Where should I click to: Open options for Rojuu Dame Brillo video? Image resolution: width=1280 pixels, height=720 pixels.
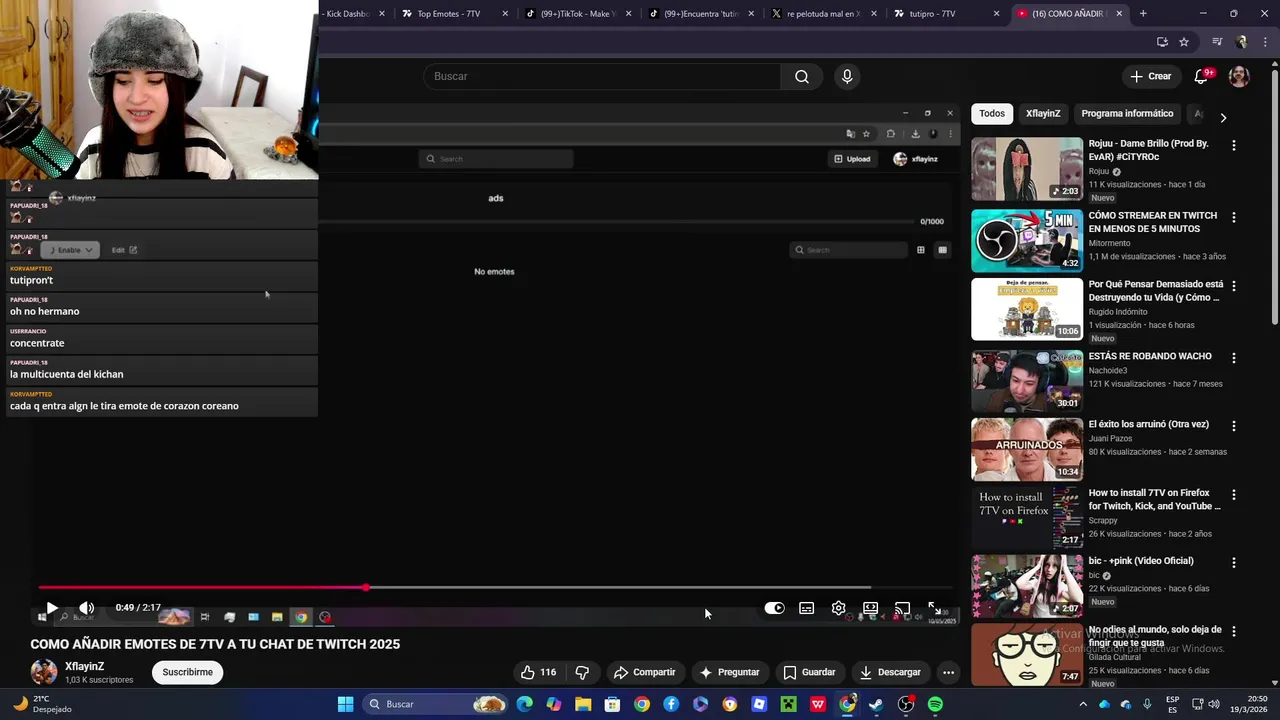pyautogui.click(x=1233, y=145)
